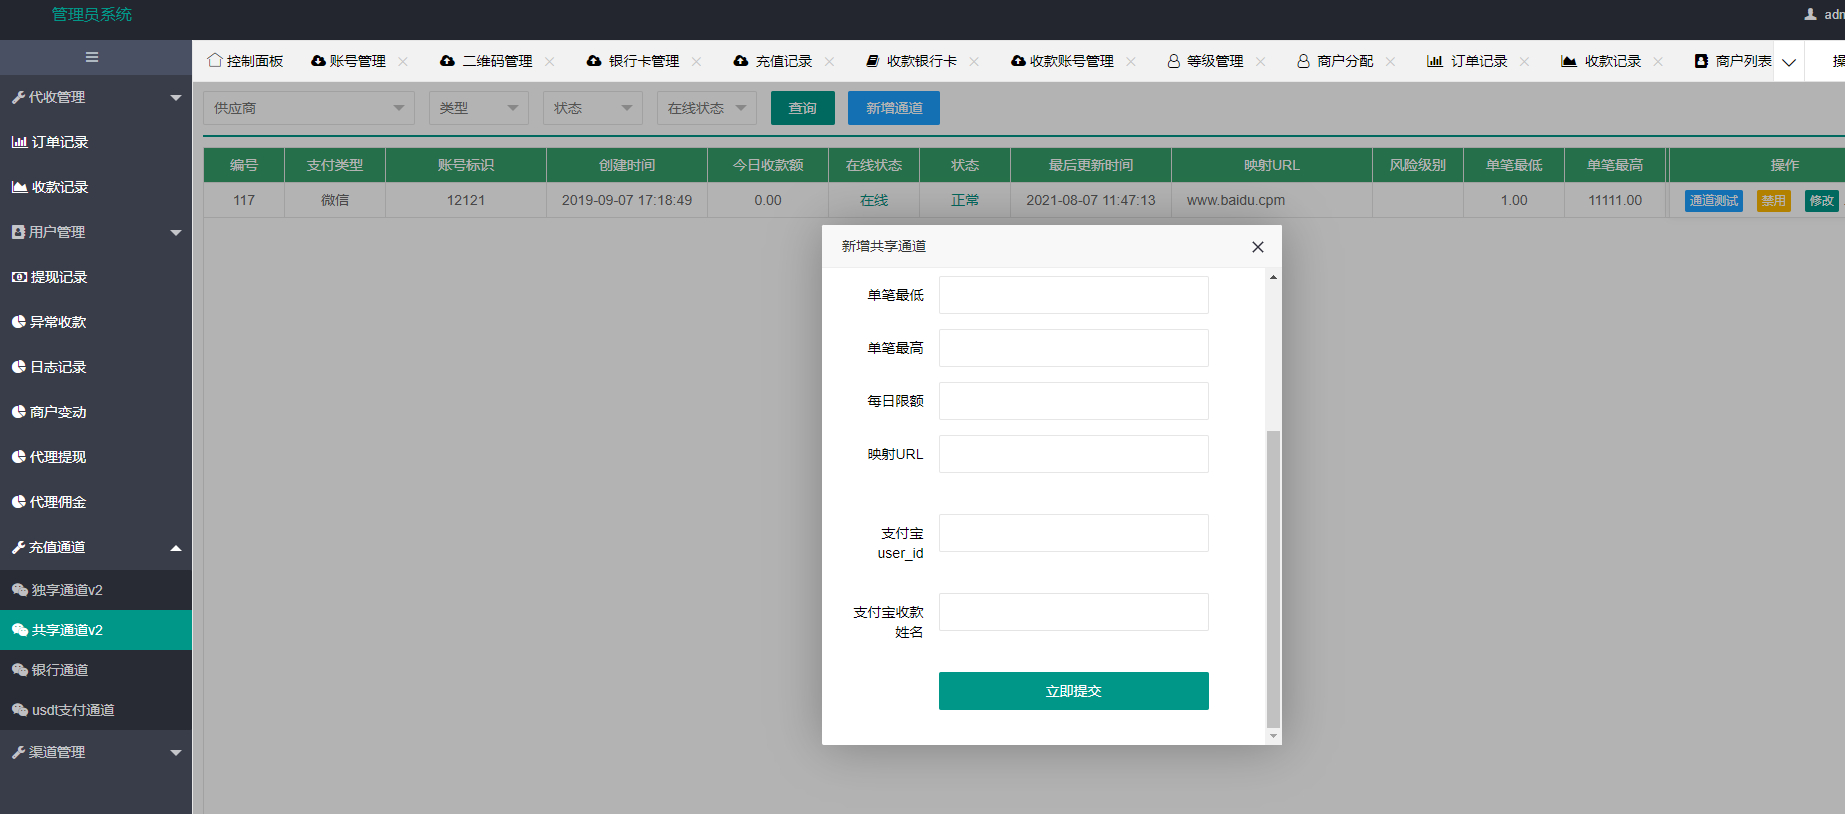Click 订单记录 chart icon in sidebar

pos(19,142)
